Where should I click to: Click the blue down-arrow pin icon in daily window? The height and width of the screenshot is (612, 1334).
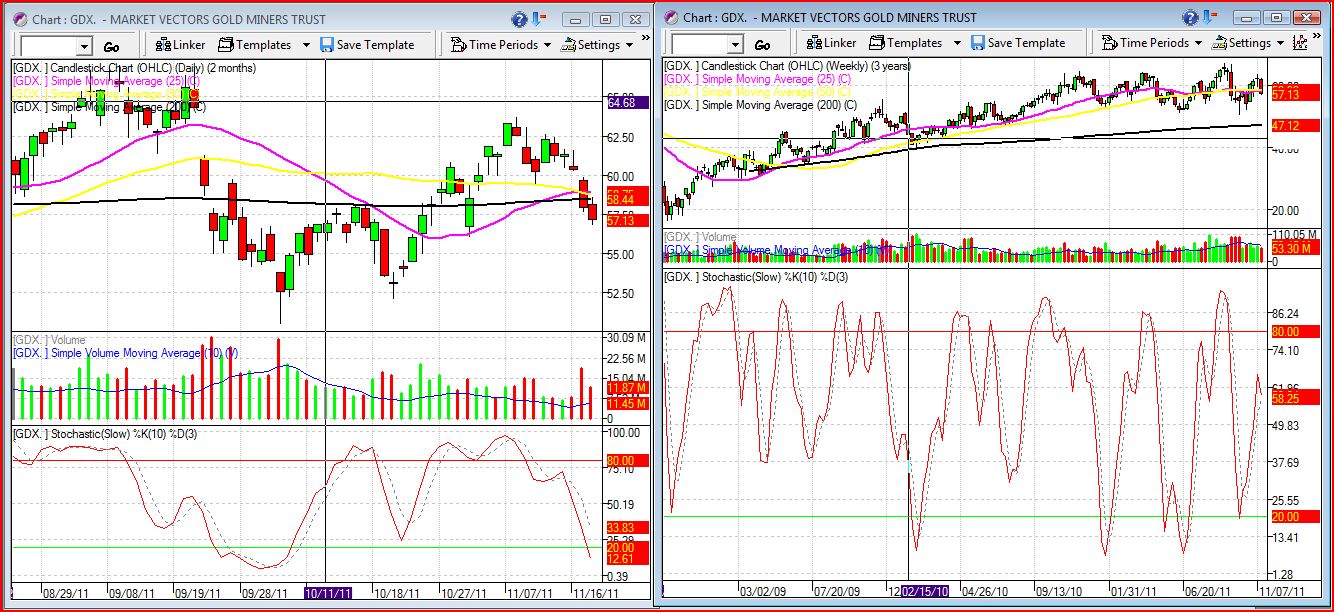pos(540,19)
